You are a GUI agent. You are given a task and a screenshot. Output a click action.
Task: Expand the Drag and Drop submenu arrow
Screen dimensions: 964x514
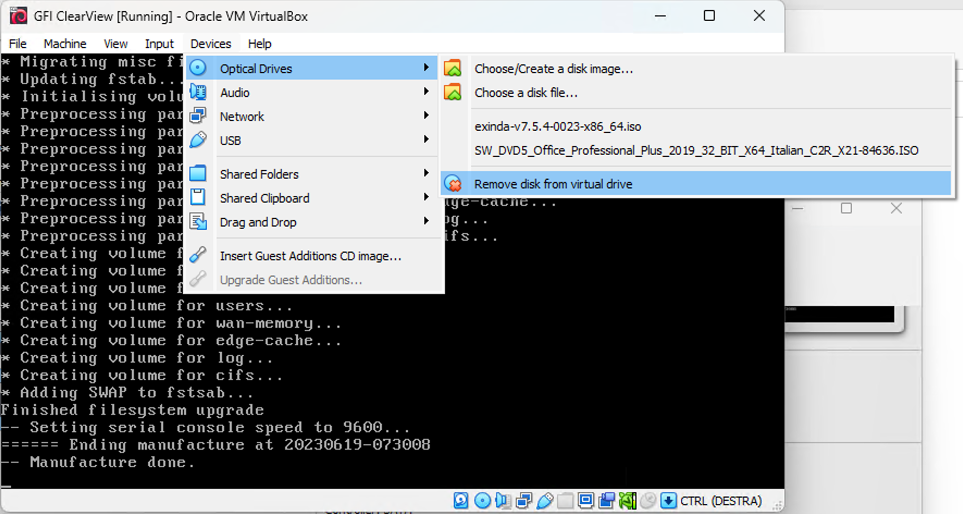click(x=426, y=221)
